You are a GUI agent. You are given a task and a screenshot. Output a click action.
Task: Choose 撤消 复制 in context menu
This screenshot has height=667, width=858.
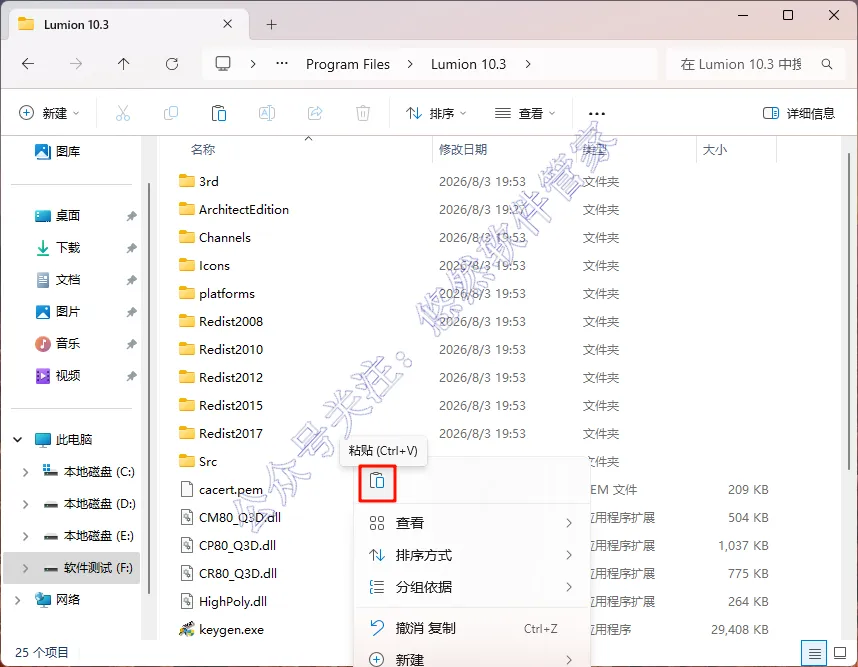coord(471,628)
